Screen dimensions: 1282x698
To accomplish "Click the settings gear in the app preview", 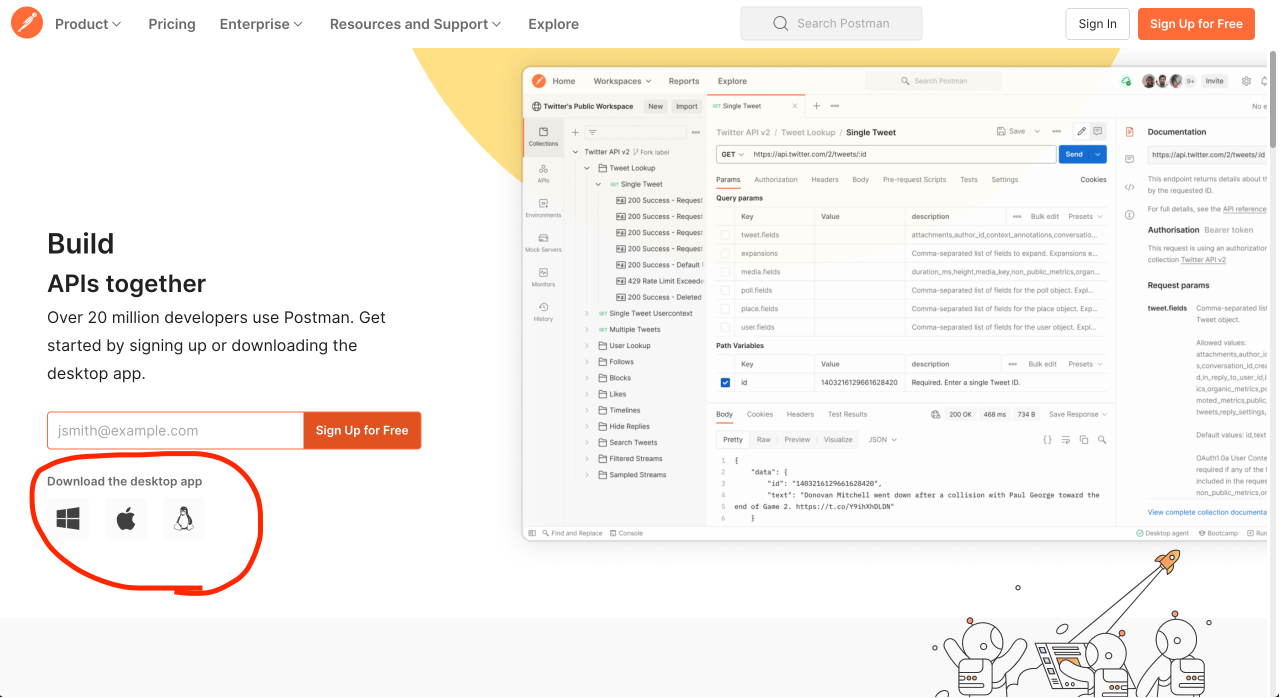I will pos(1246,81).
